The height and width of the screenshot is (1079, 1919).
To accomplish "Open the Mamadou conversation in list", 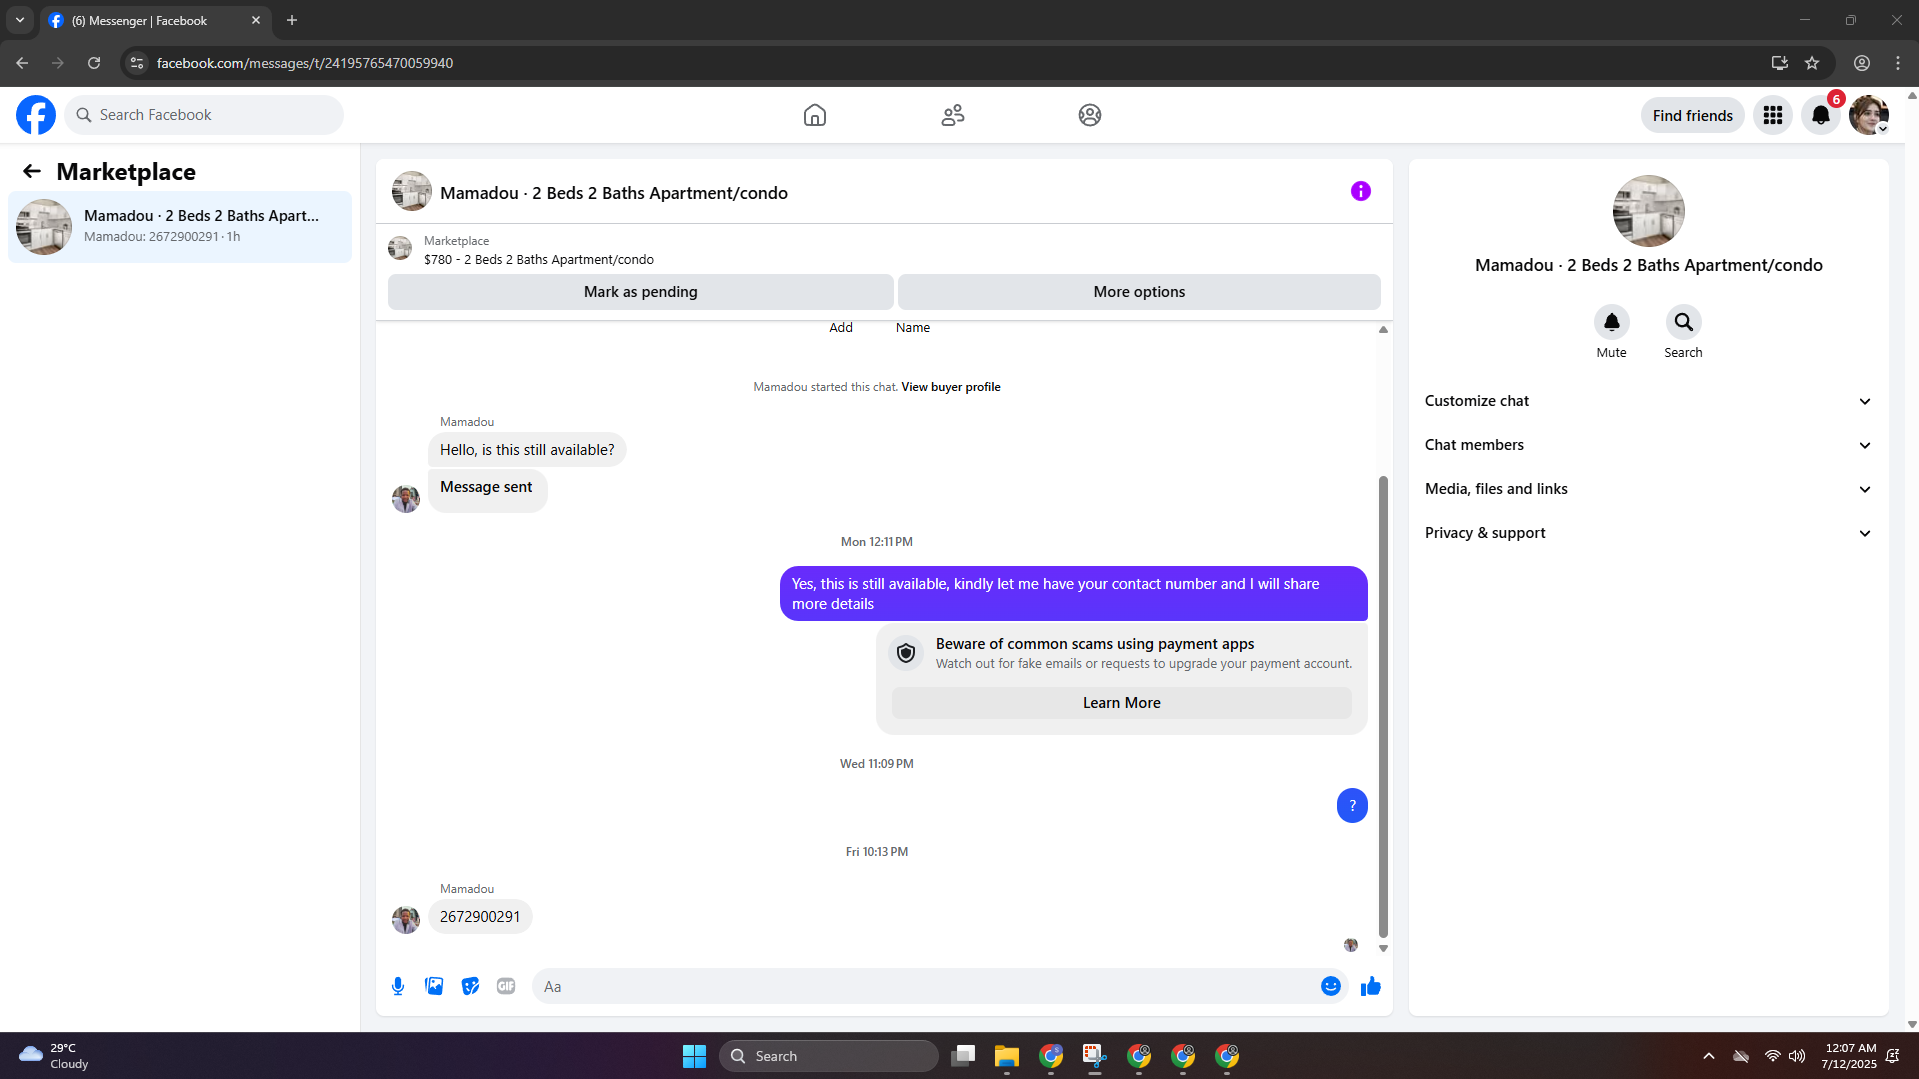I will coord(180,227).
